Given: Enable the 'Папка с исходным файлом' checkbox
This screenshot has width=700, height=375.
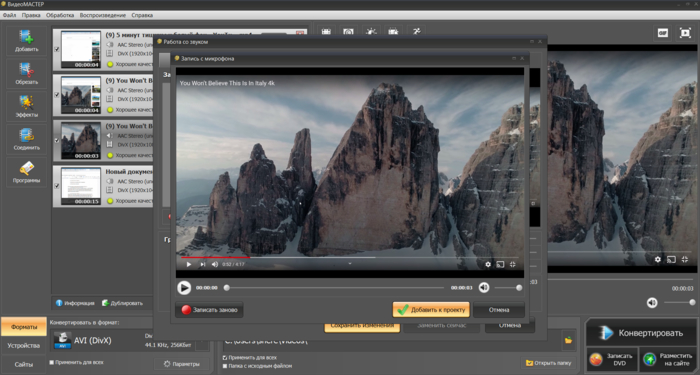Looking at the screenshot, I should tap(225, 366).
